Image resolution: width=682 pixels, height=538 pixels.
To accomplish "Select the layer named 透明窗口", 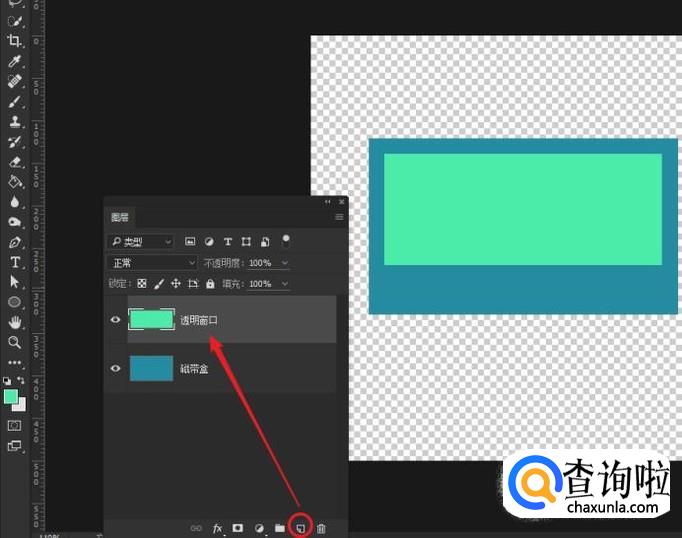I will click(198, 321).
